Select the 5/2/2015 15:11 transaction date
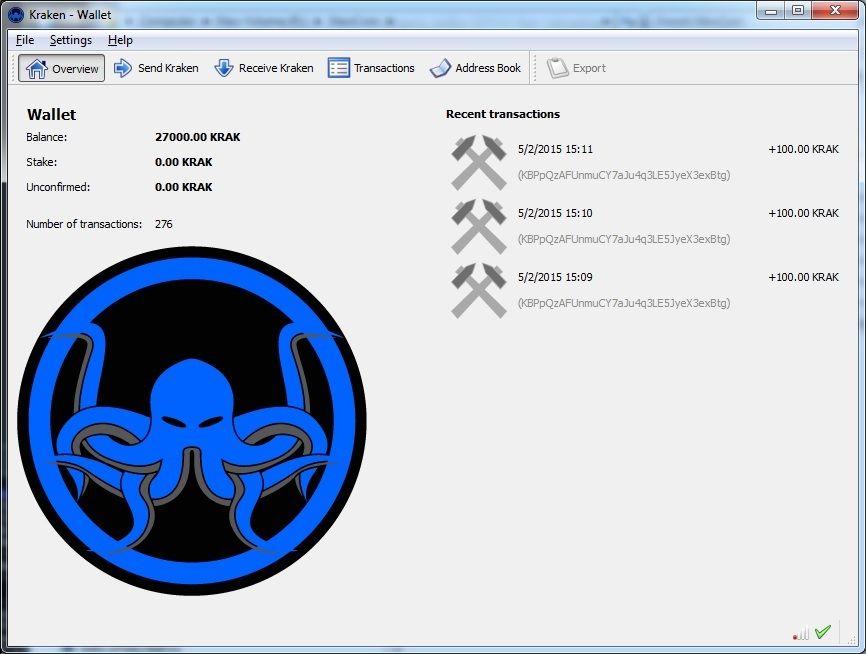Image resolution: width=866 pixels, height=654 pixels. coord(555,149)
